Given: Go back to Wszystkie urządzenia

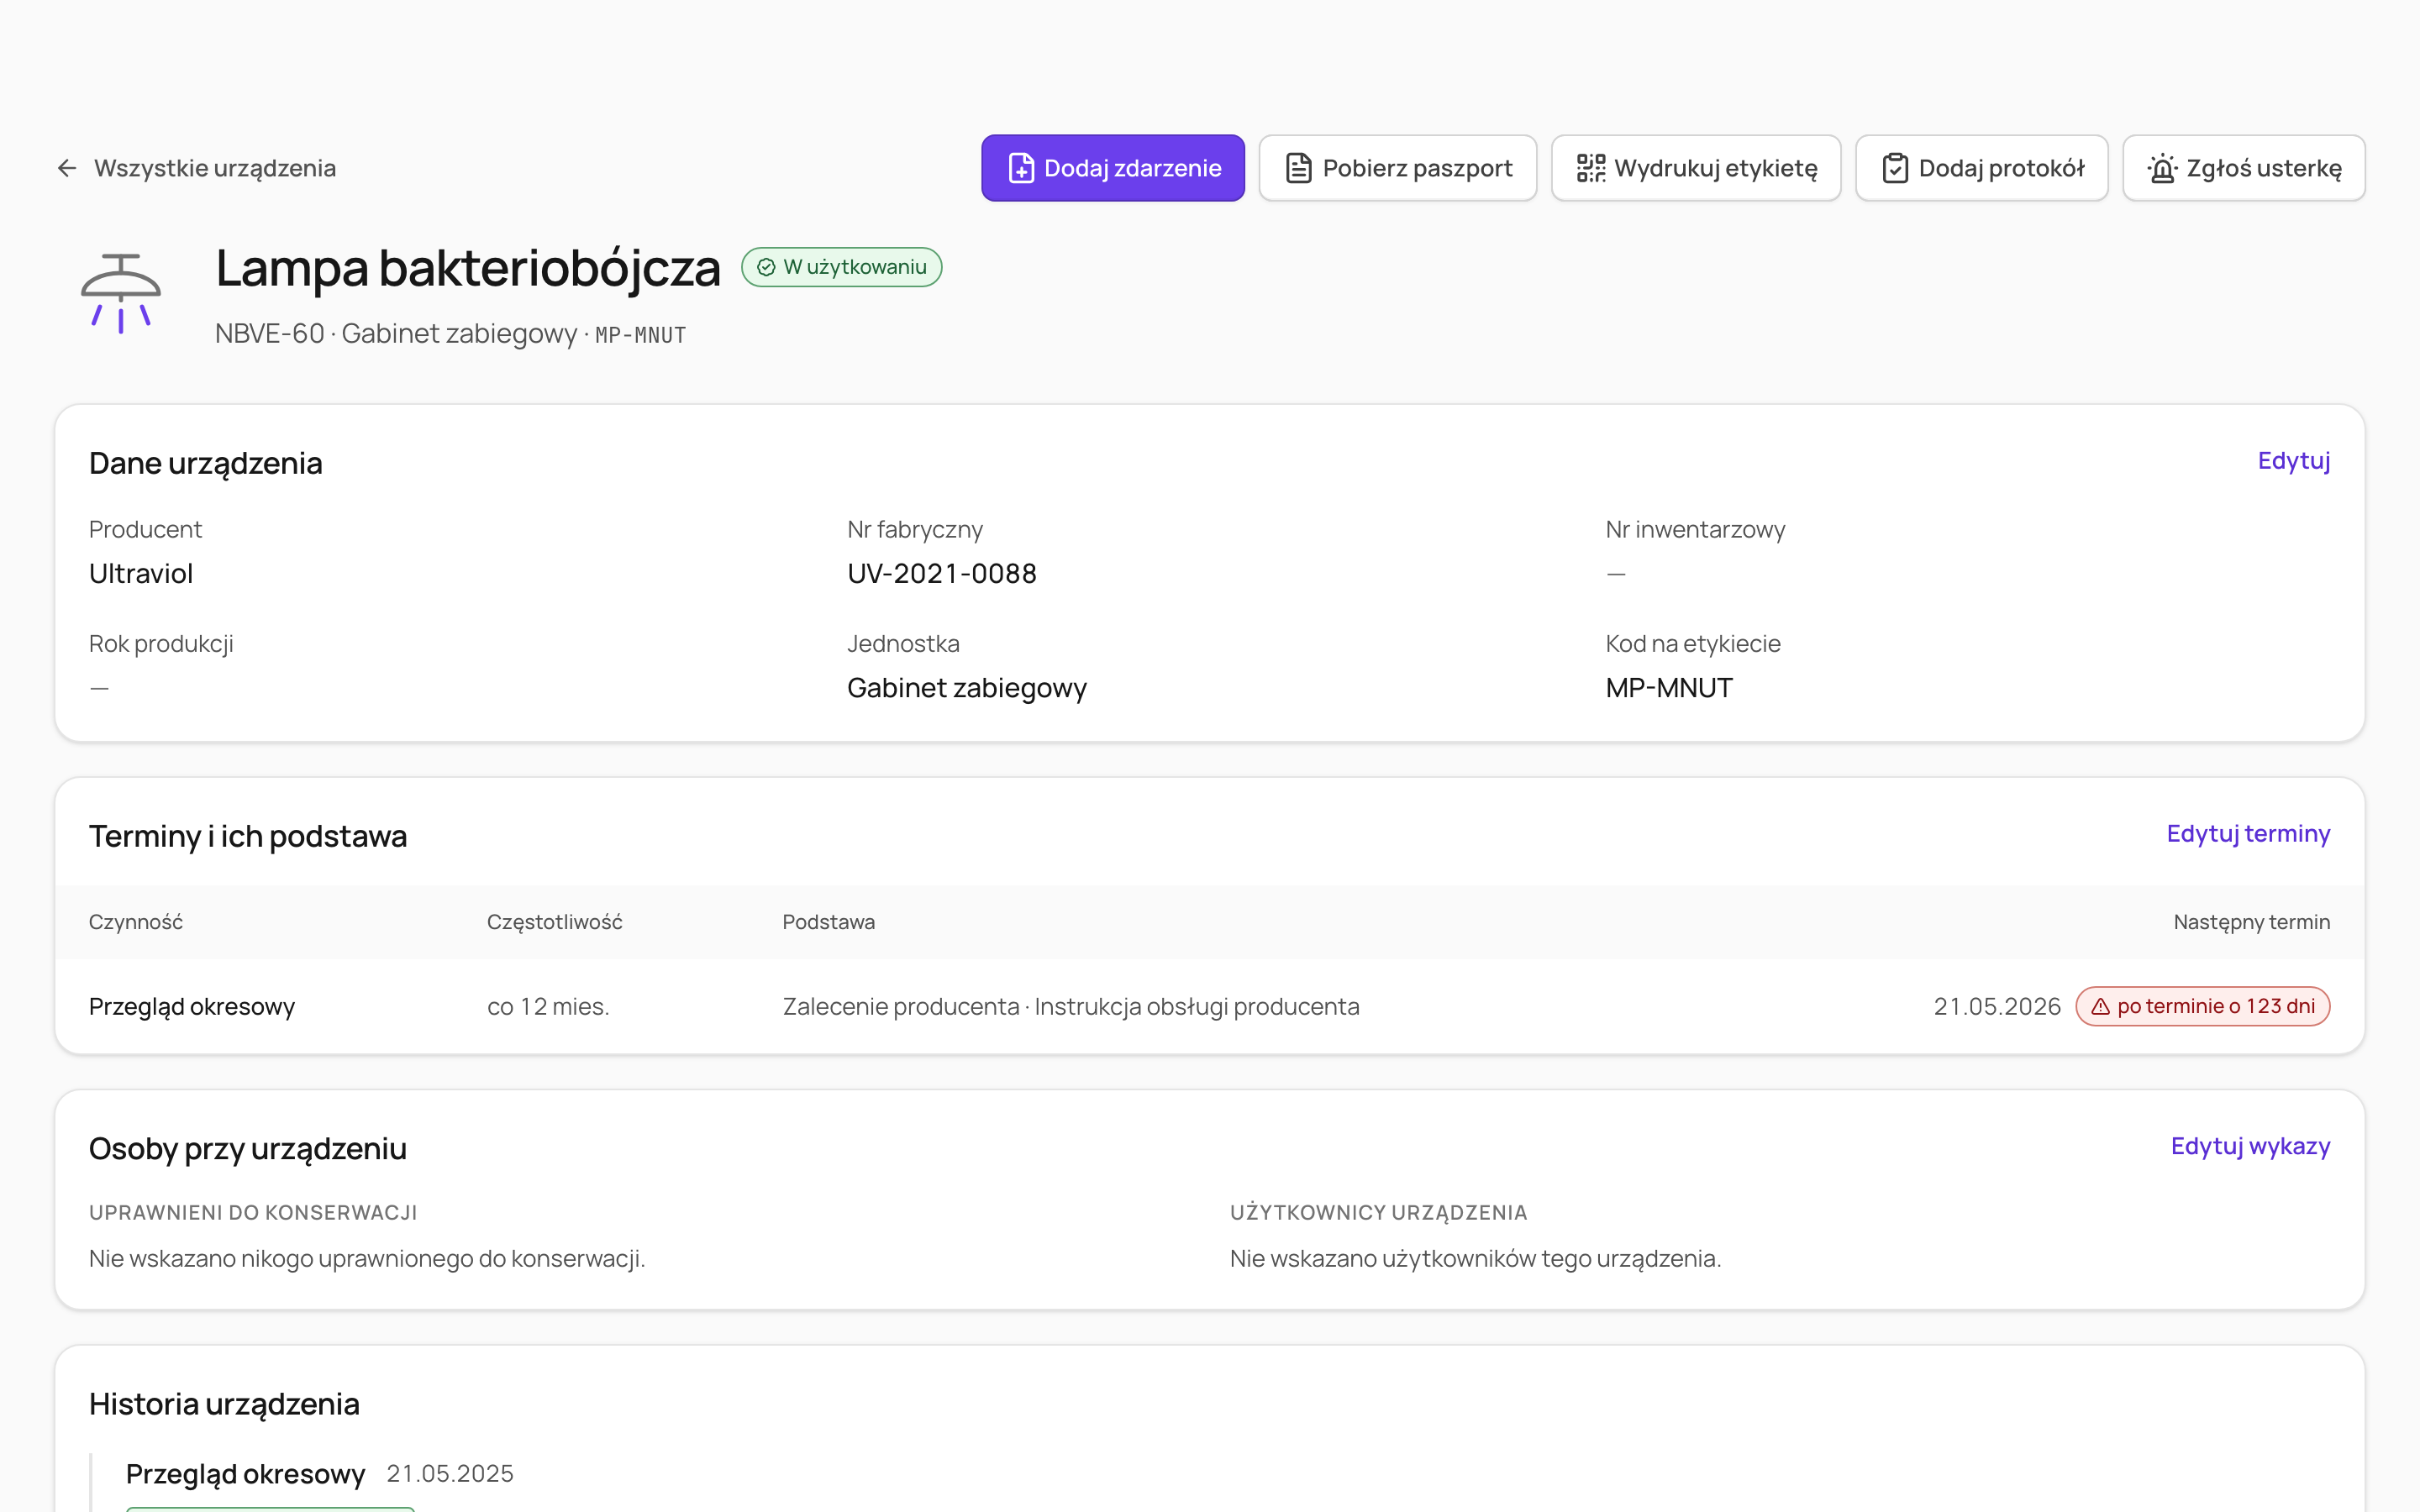Looking at the screenshot, I should pyautogui.click(x=196, y=168).
